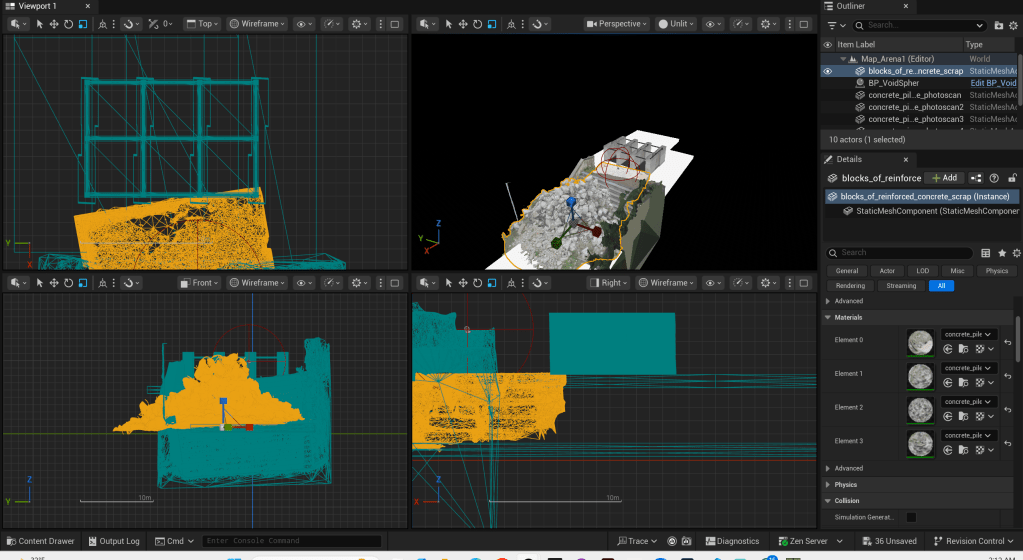Image resolution: width=1023 pixels, height=560 pixels.
Task: Activate the scale tool in top viewport
Action: click(82, 24)
